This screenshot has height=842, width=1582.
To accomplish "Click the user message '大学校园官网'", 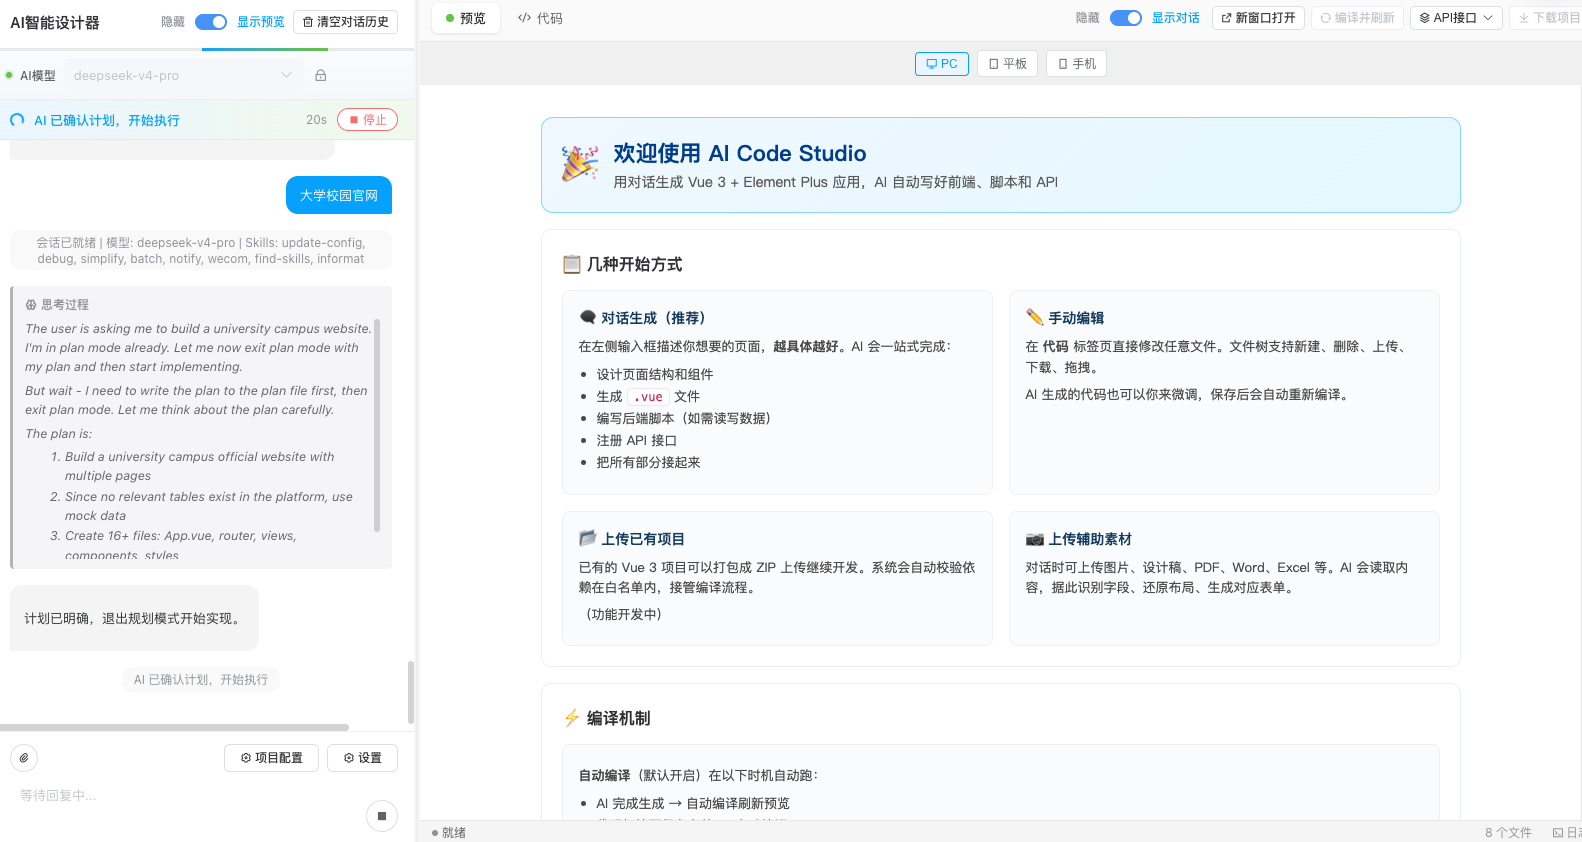I will 339,196.
